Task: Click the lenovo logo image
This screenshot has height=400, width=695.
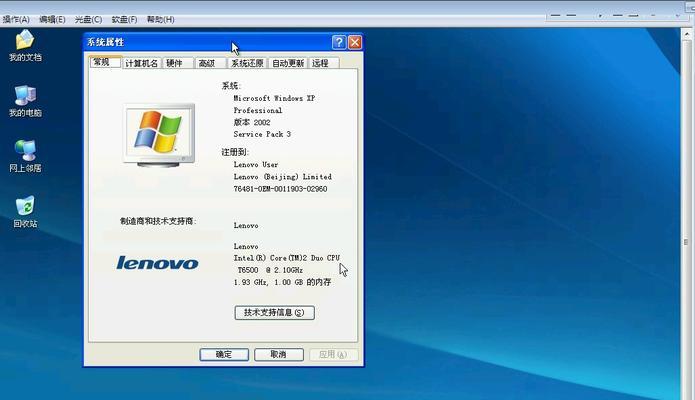Action: pos(157,263)
